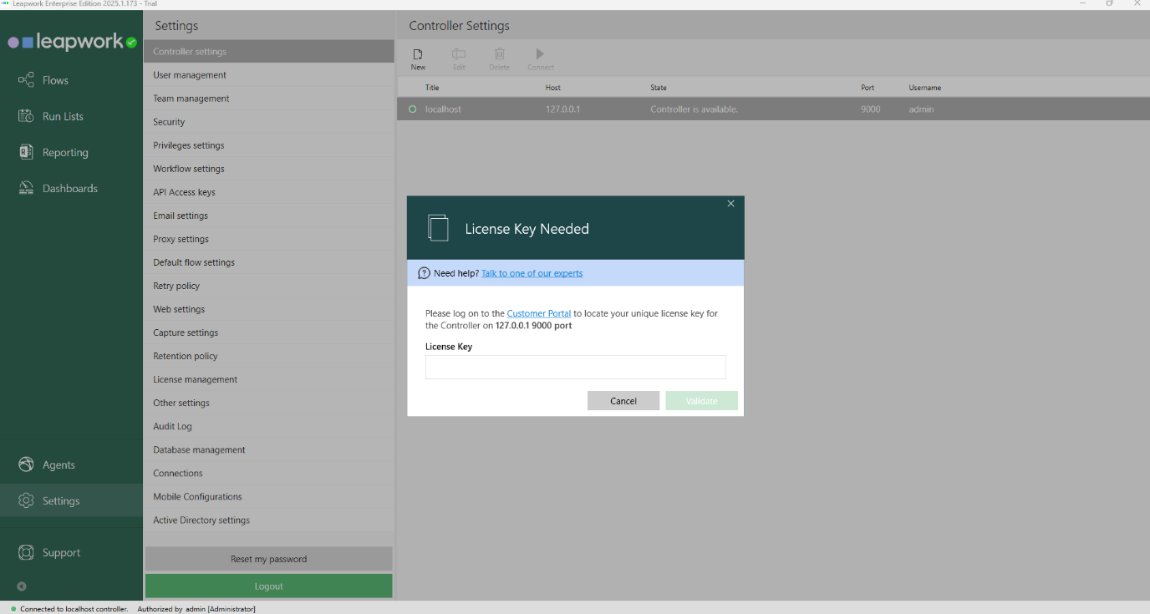Screen dimensions: 1150x614
Task: Open the Customer Portal link
Action: [x=538, y=313]
